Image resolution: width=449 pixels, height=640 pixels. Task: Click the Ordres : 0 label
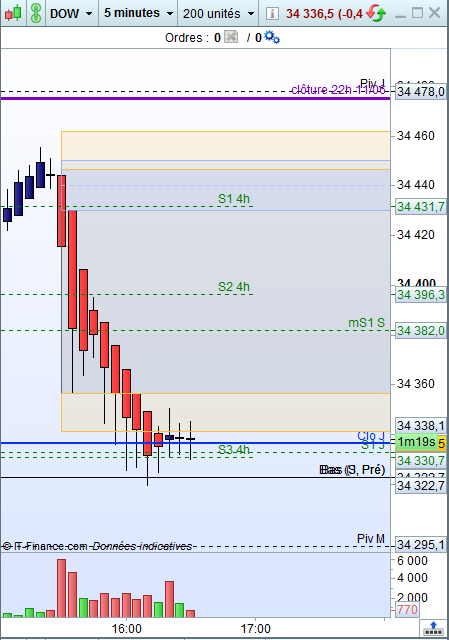(x=193, y=38)
